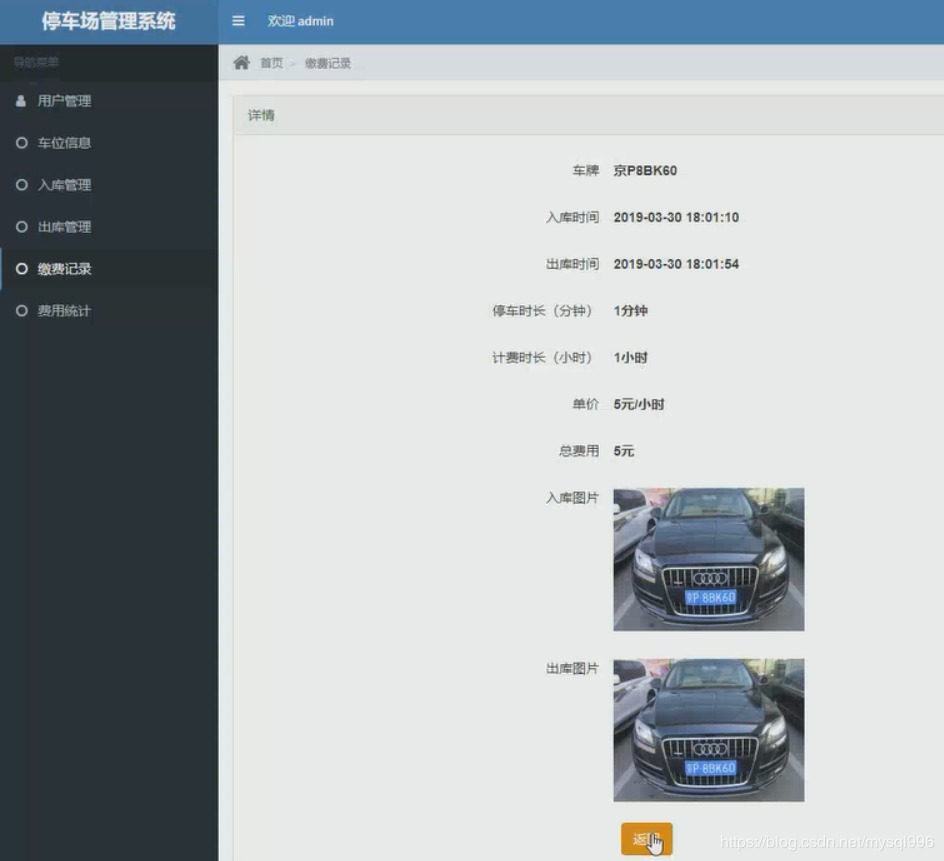Click the 详情 panel heading

coord(261,115)
